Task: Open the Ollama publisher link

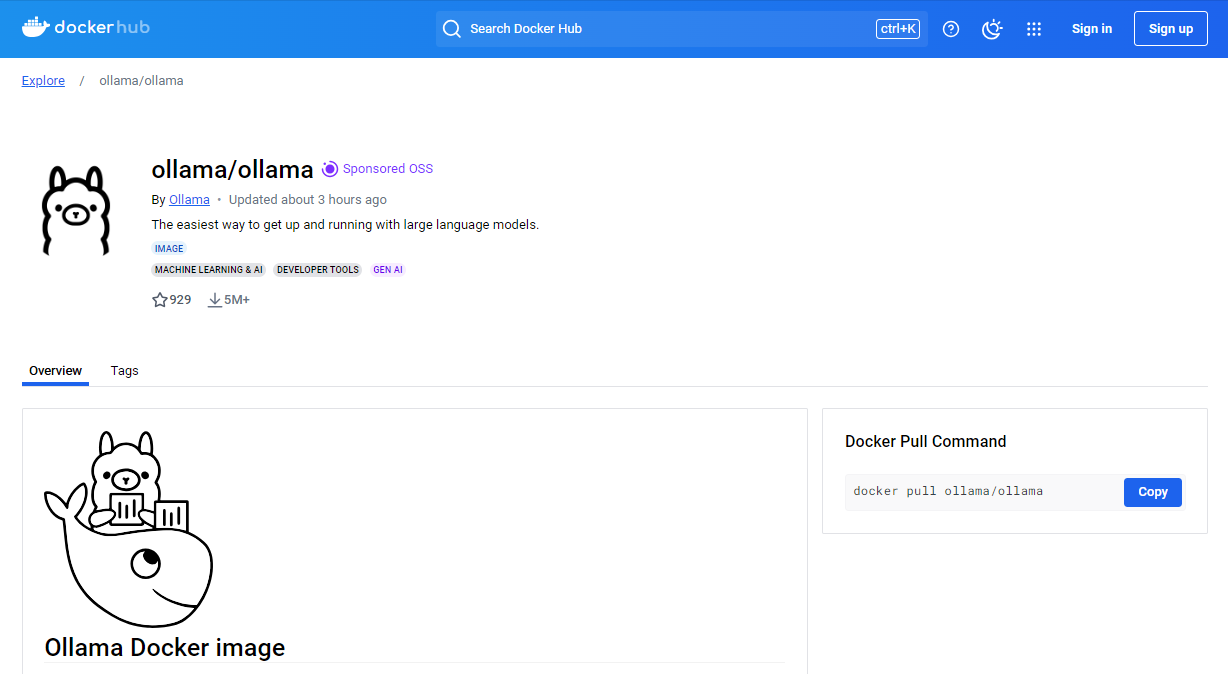Action: [189, 199]
